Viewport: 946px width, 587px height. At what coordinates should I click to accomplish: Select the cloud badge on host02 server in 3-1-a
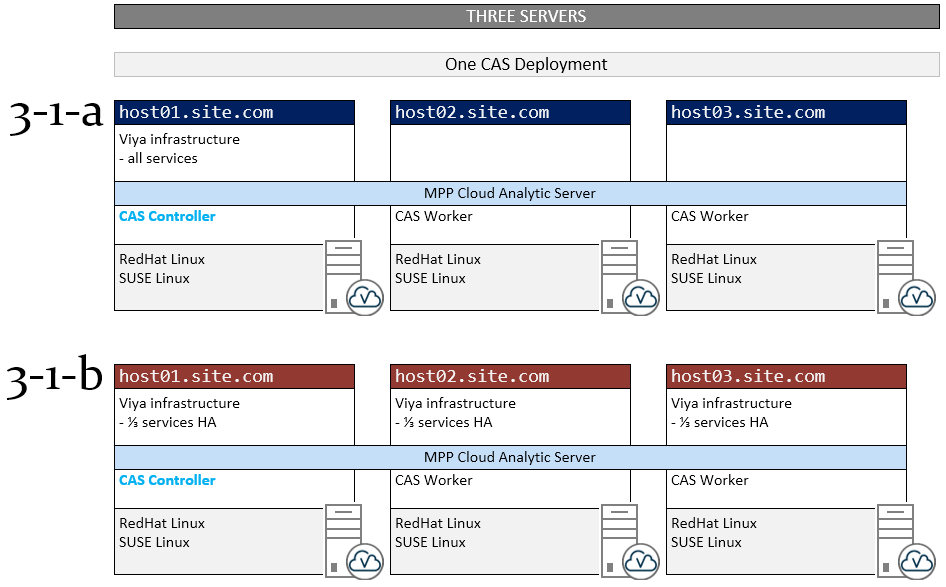tap(641, 297)
